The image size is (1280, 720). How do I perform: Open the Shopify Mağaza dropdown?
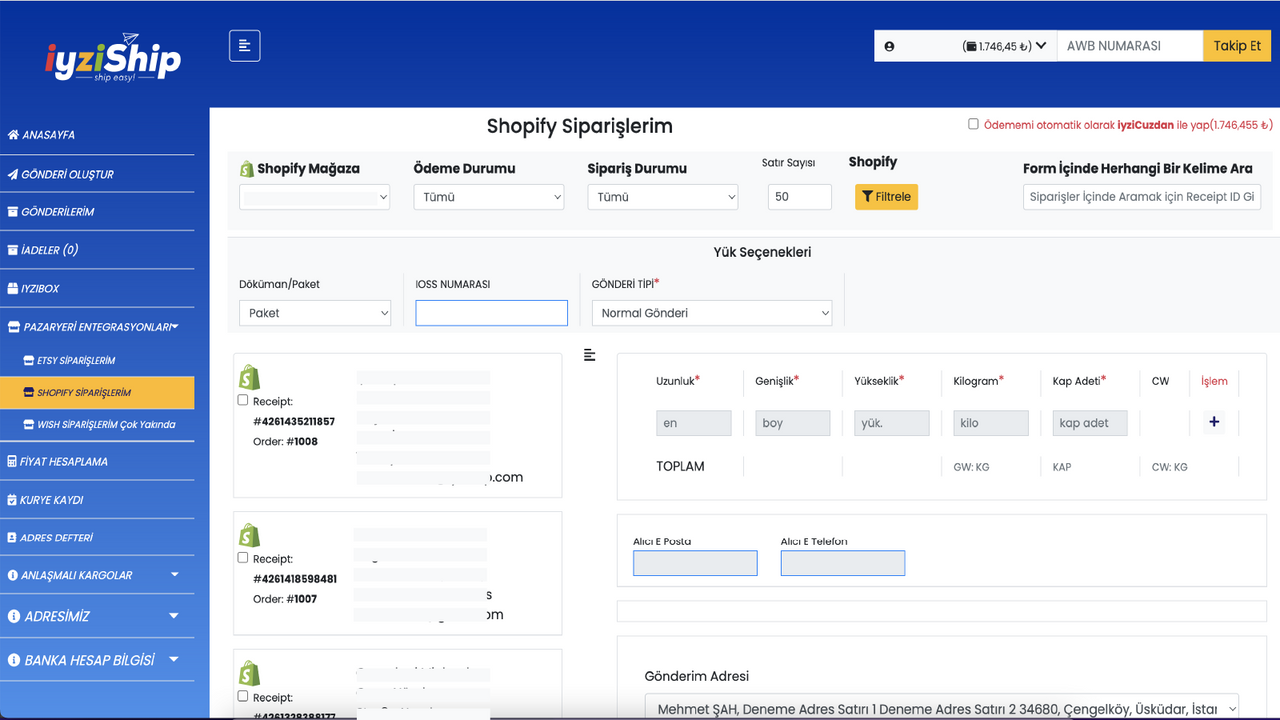click(315, 197)
